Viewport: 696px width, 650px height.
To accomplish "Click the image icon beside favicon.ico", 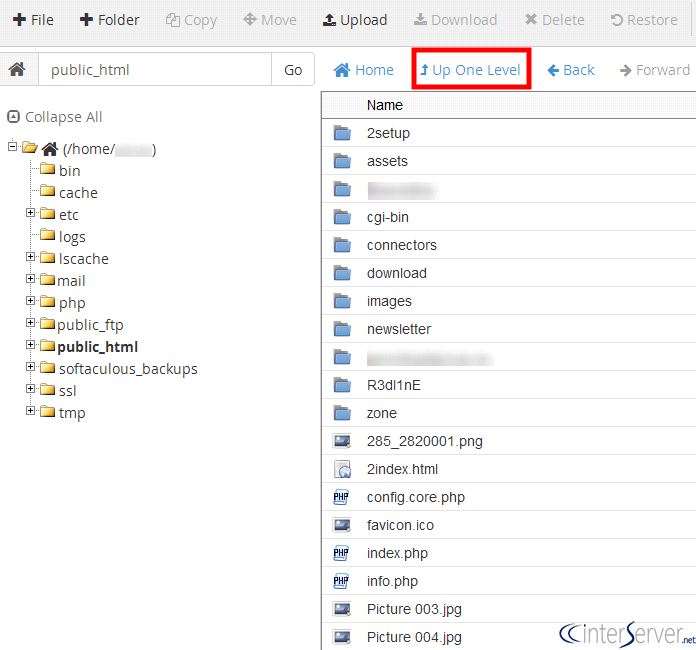I will click(x=342, y=525).
